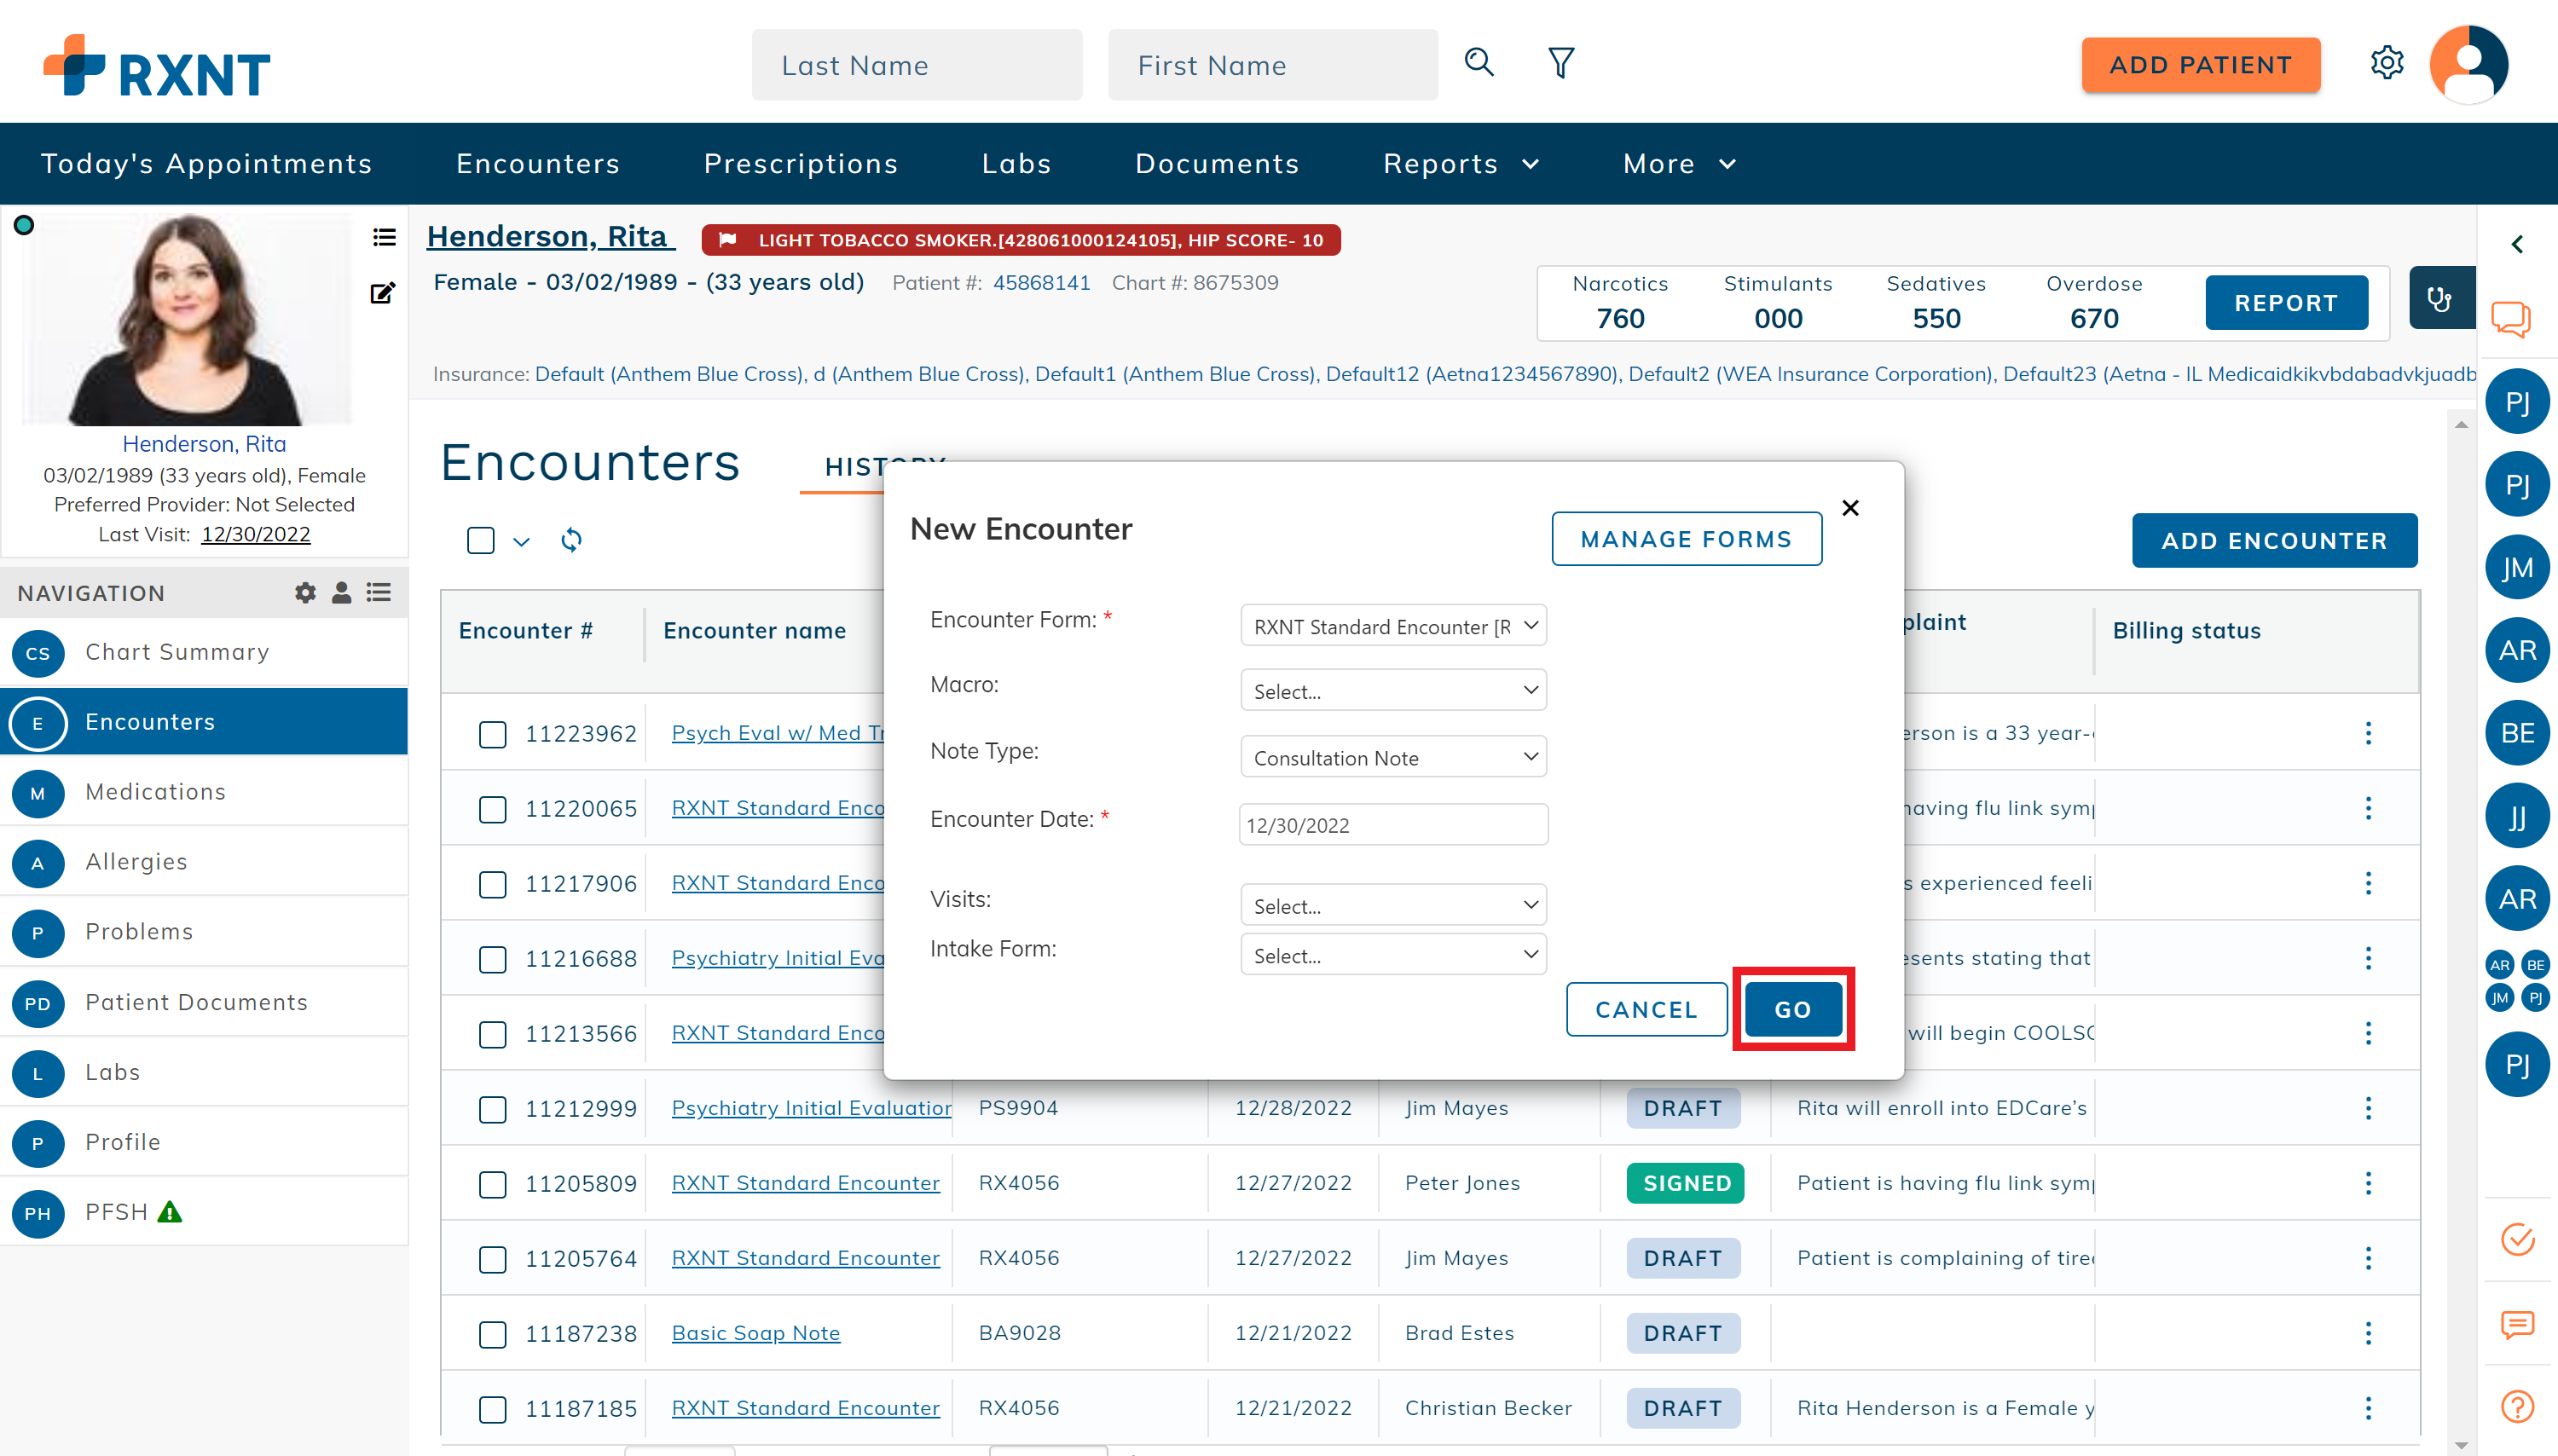Open the search filter funnel icon

pyautogui.click(x=1561, y=63)
